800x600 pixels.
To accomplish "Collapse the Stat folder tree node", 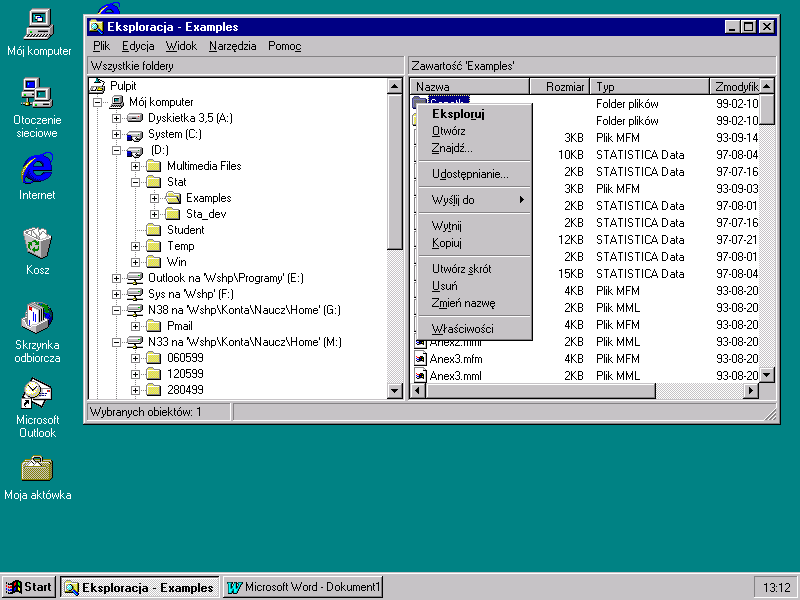I will (136, 182).
